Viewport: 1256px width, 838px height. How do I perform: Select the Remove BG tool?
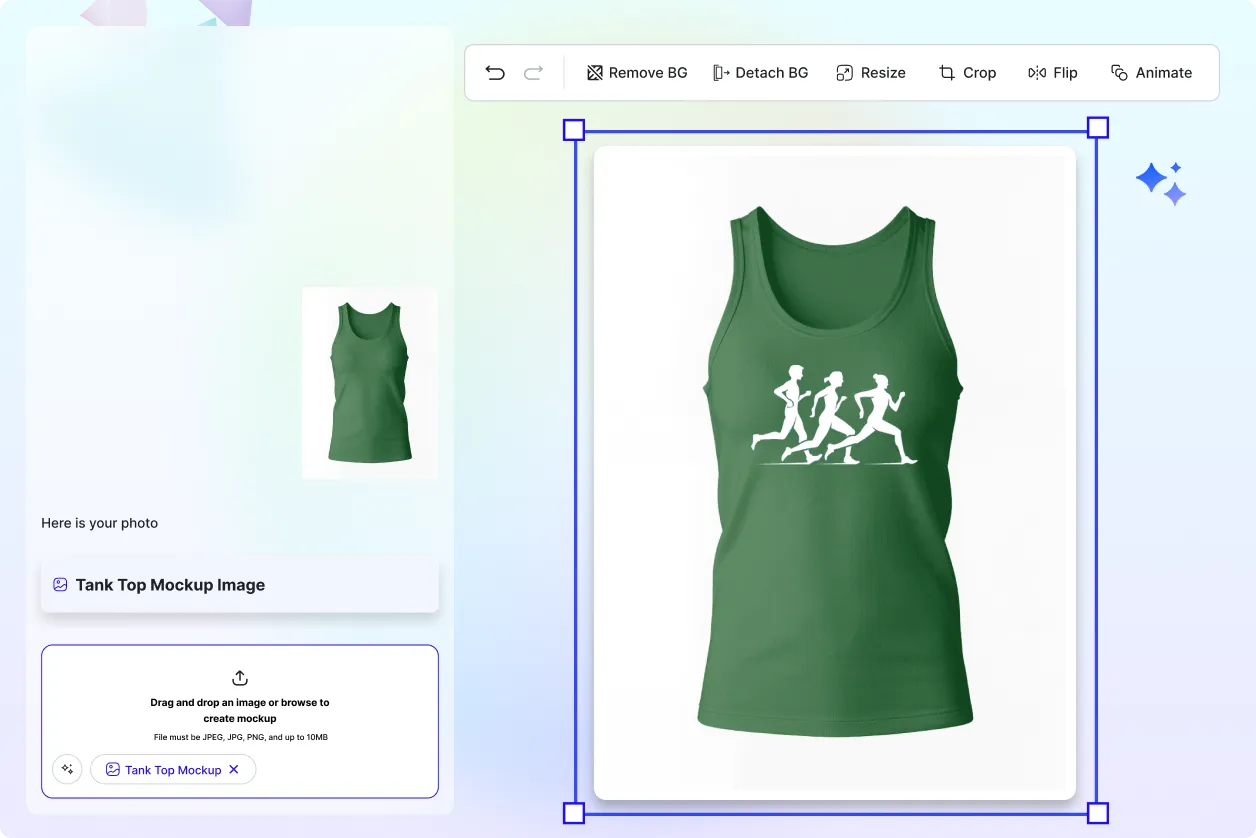[637, 72]
